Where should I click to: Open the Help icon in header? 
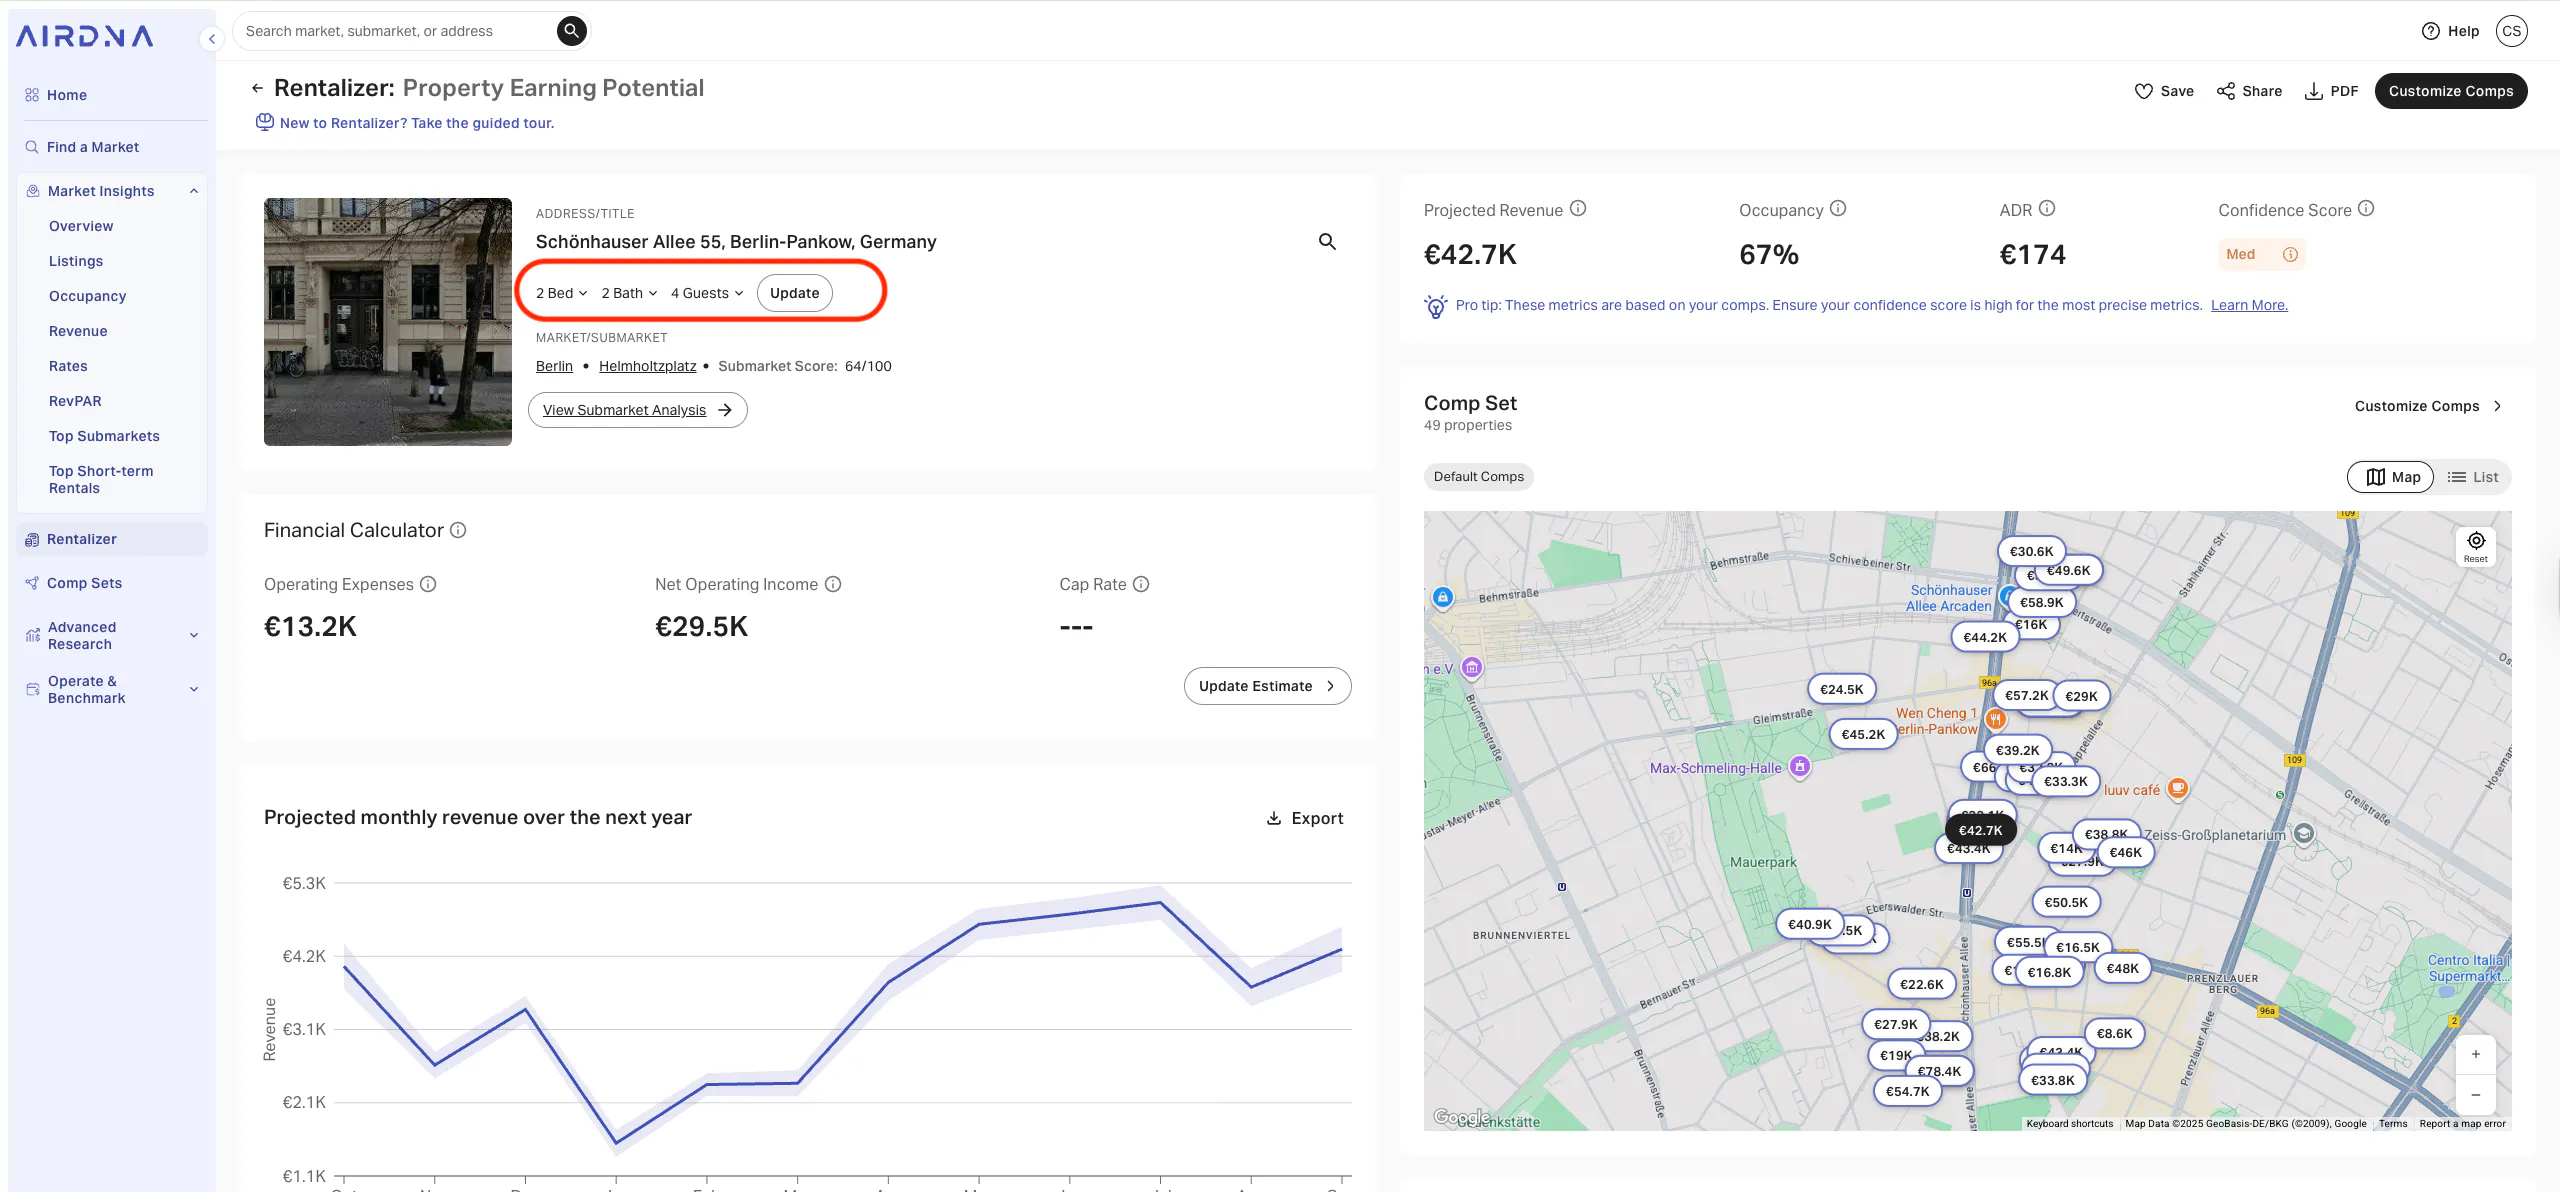2431,31
